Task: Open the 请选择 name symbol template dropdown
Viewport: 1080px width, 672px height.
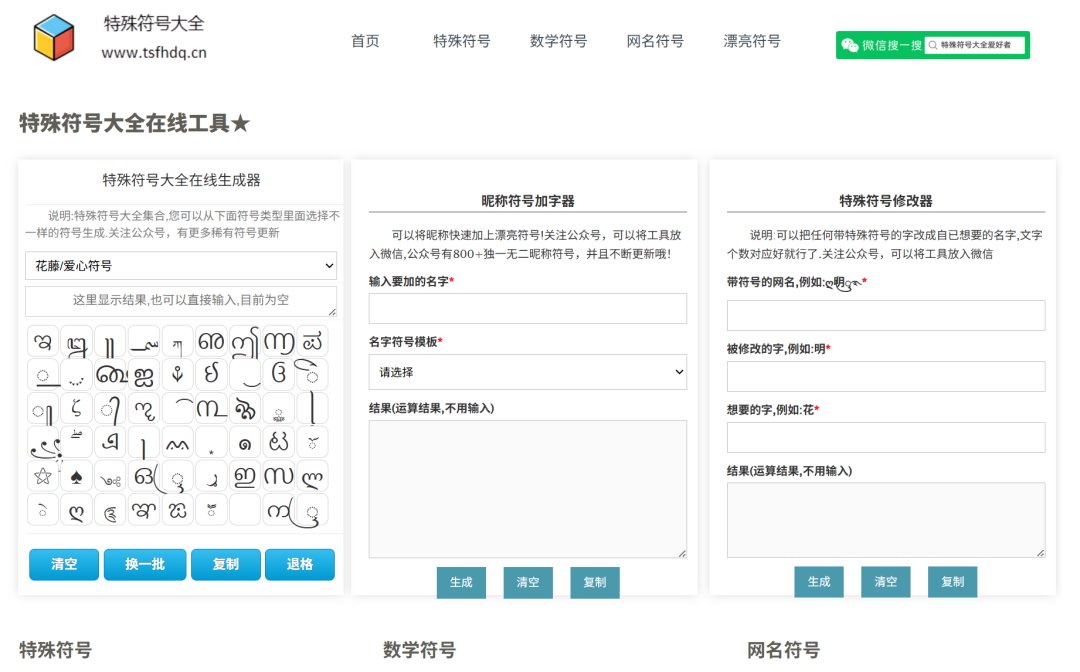Action: coord(528,371)
